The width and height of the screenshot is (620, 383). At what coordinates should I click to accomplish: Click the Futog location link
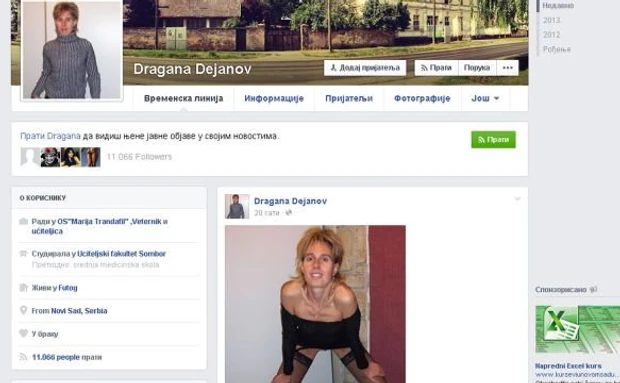[x=68, y=288]
